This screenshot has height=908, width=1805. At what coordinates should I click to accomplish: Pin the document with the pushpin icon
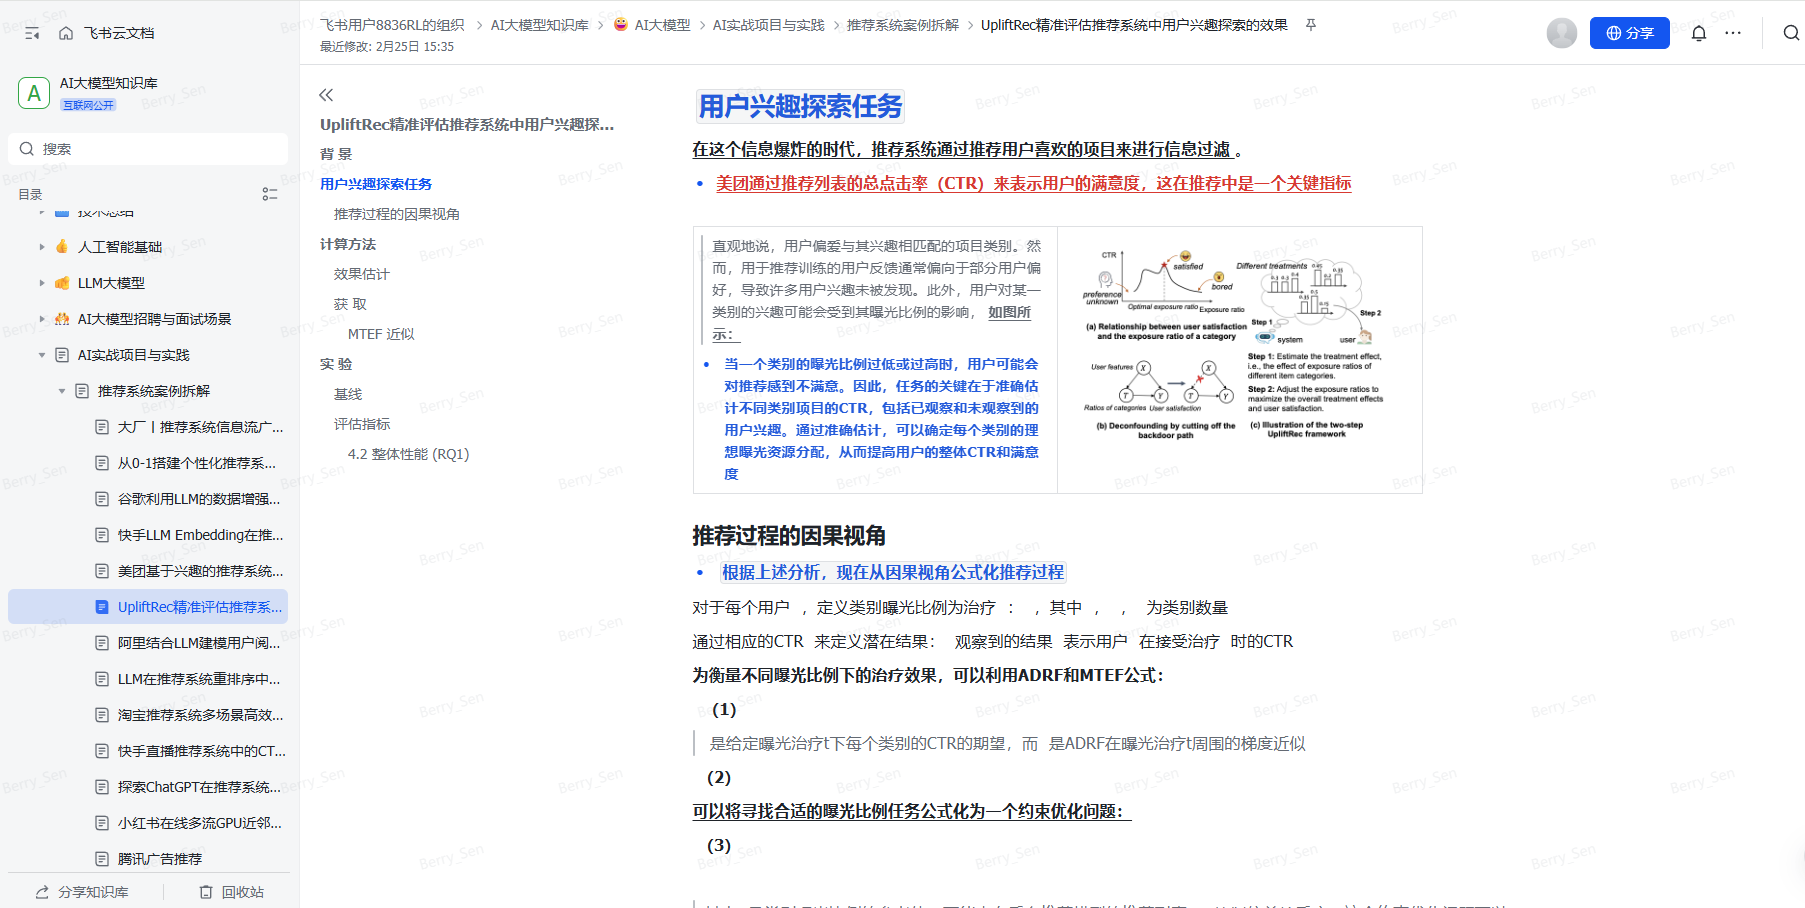click(1311, 25)
